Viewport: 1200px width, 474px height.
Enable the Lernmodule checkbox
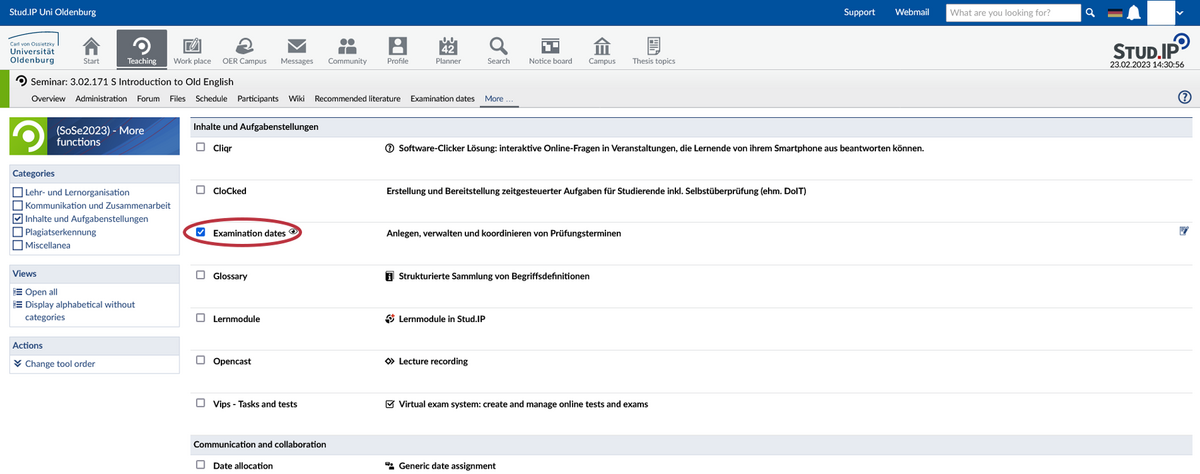201,318
